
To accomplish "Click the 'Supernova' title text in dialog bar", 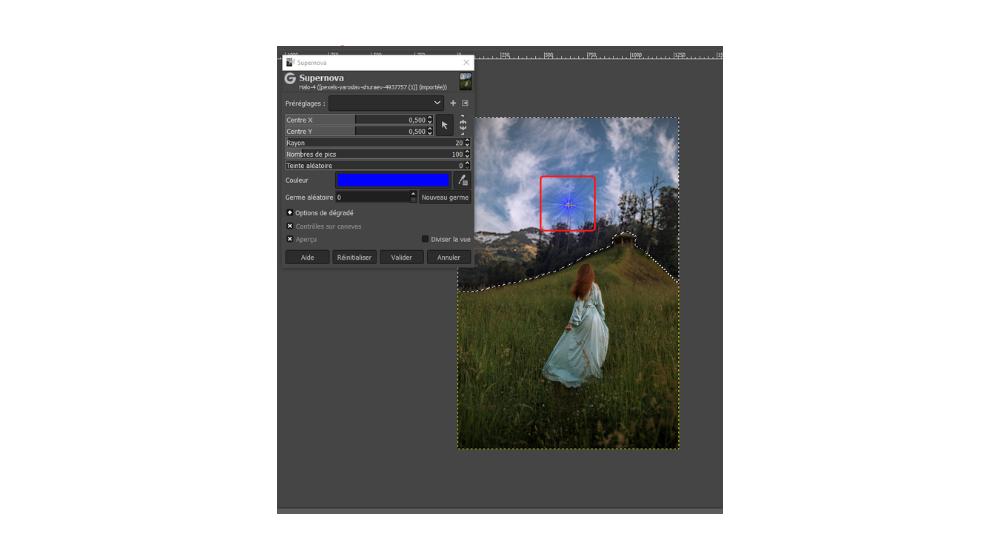I will [x=312, y=63].
